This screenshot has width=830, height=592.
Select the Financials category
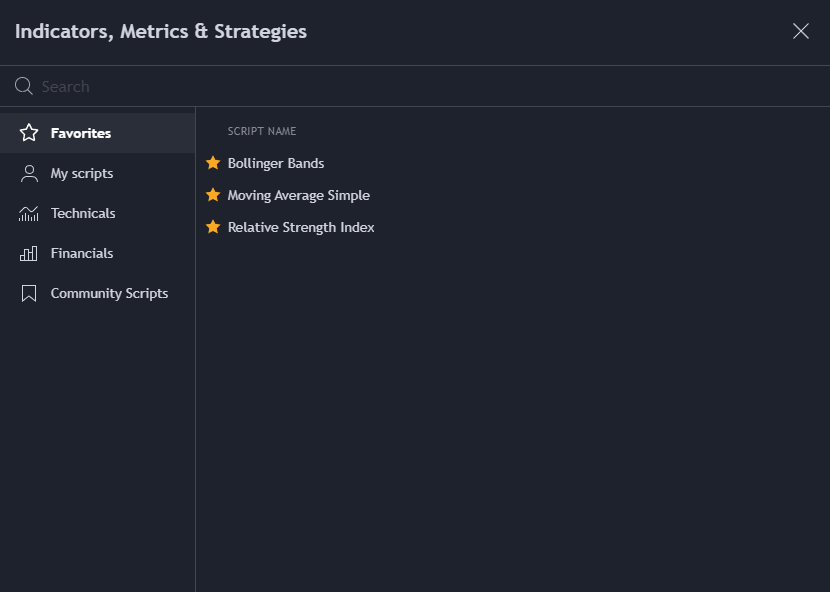tap(97, 253)
